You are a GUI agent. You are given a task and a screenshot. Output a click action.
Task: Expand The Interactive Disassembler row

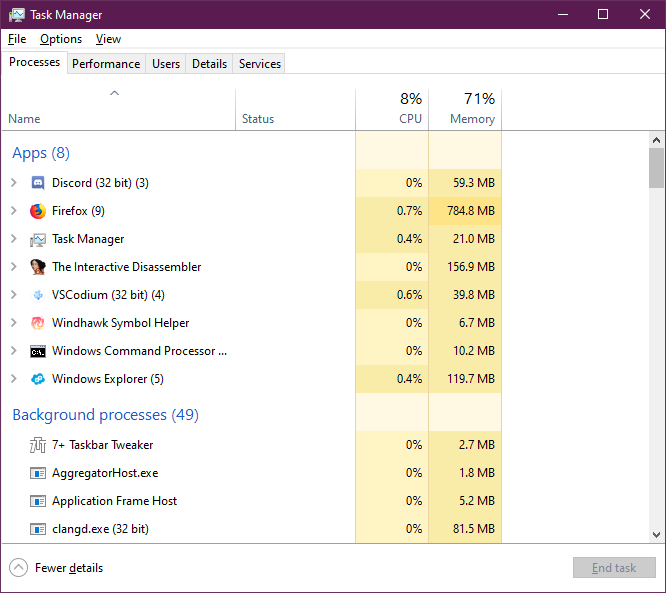pyautogui.click(x=14, y=267)
